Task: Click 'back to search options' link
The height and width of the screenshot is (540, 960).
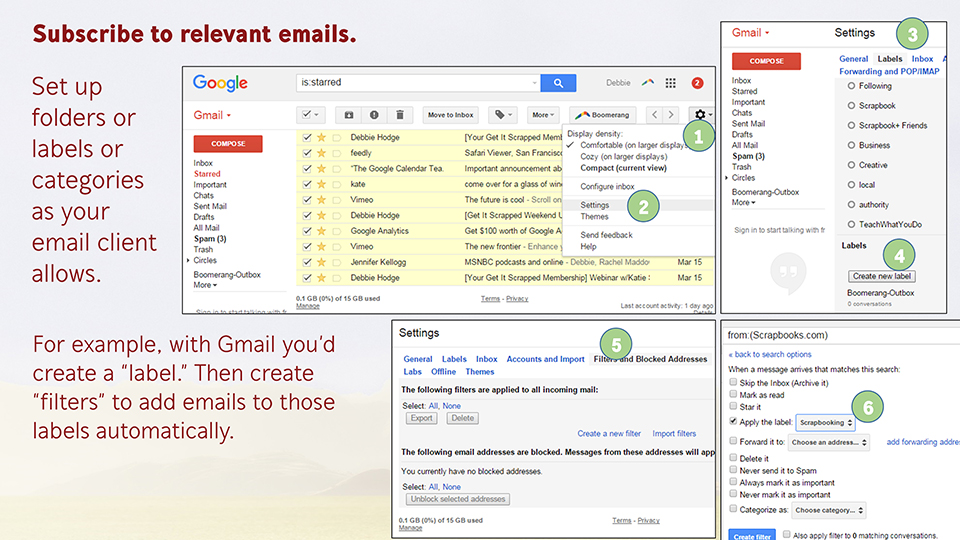Action: (770, 354)
